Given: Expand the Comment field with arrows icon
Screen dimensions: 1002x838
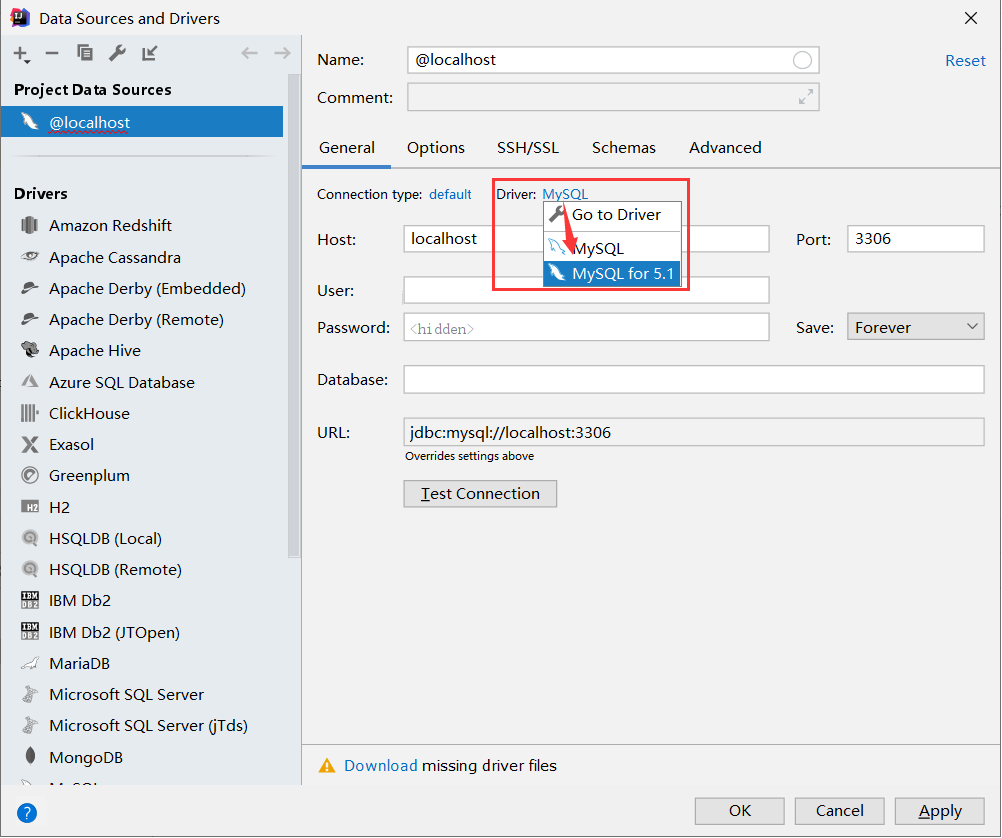Looking at the screenshot, I should click(806, 97).
